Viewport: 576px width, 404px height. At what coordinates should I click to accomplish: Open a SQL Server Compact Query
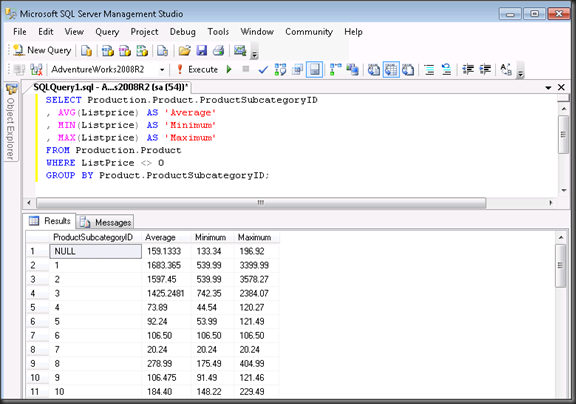coord(162,51)
